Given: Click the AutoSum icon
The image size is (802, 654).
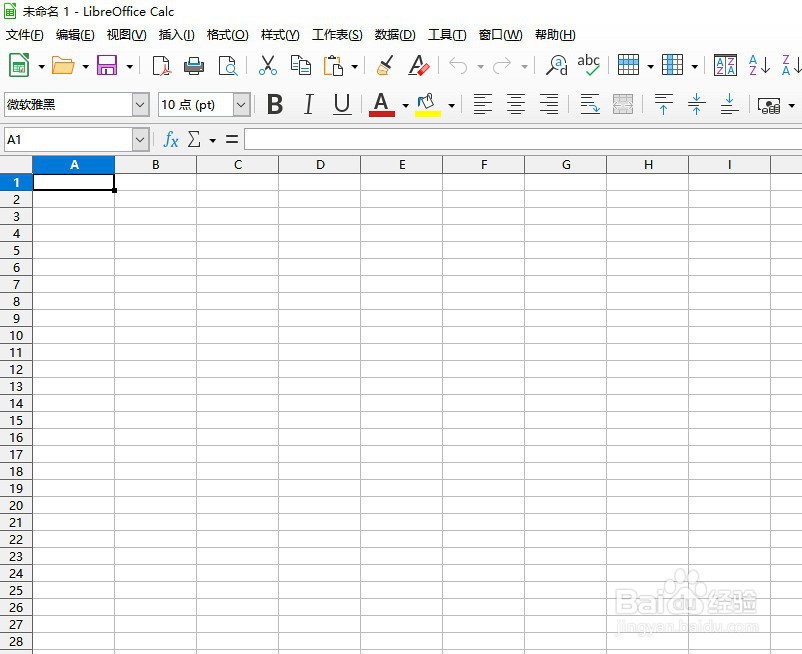Looking at the screenshot, I should [x=194, y=139].
